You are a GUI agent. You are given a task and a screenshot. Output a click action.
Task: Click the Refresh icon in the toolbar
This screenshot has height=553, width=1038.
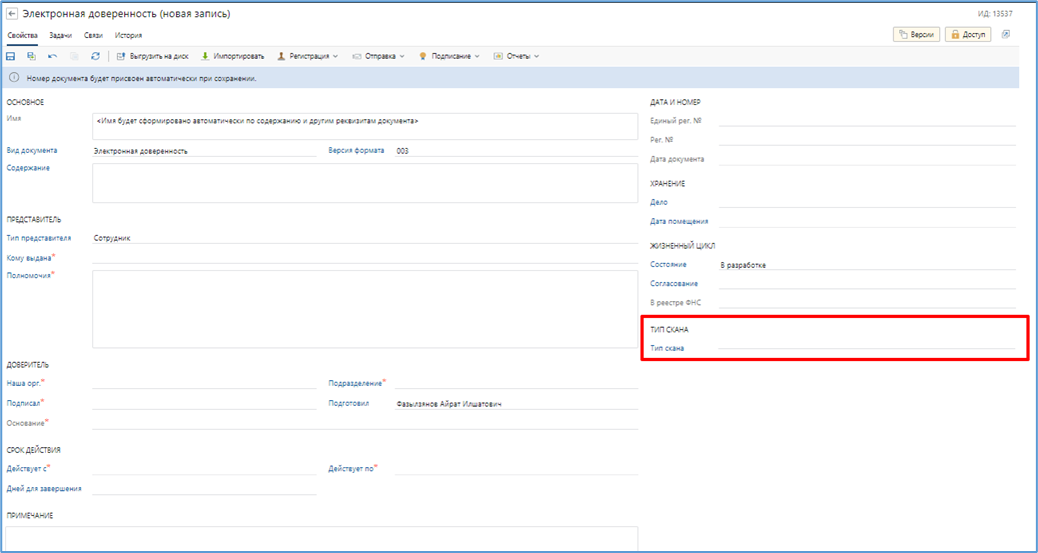pos(95,56)
